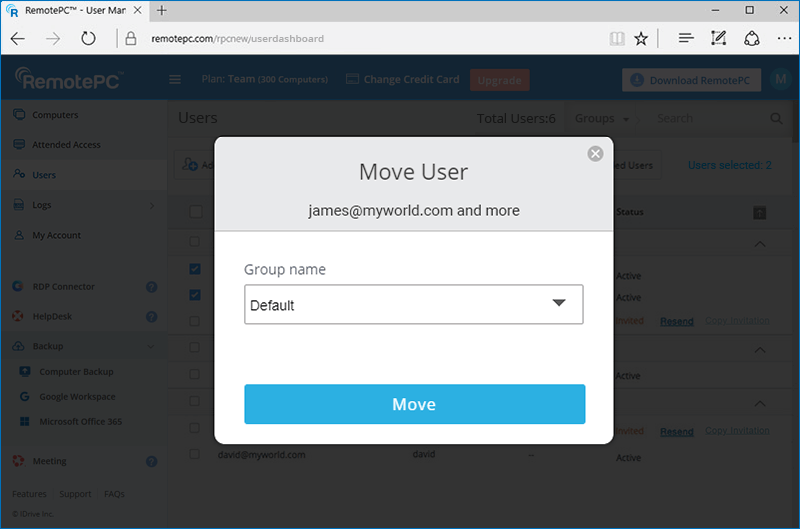Open the Group name dropdown
Screen dimensions: 800x529
pos(413,305)
